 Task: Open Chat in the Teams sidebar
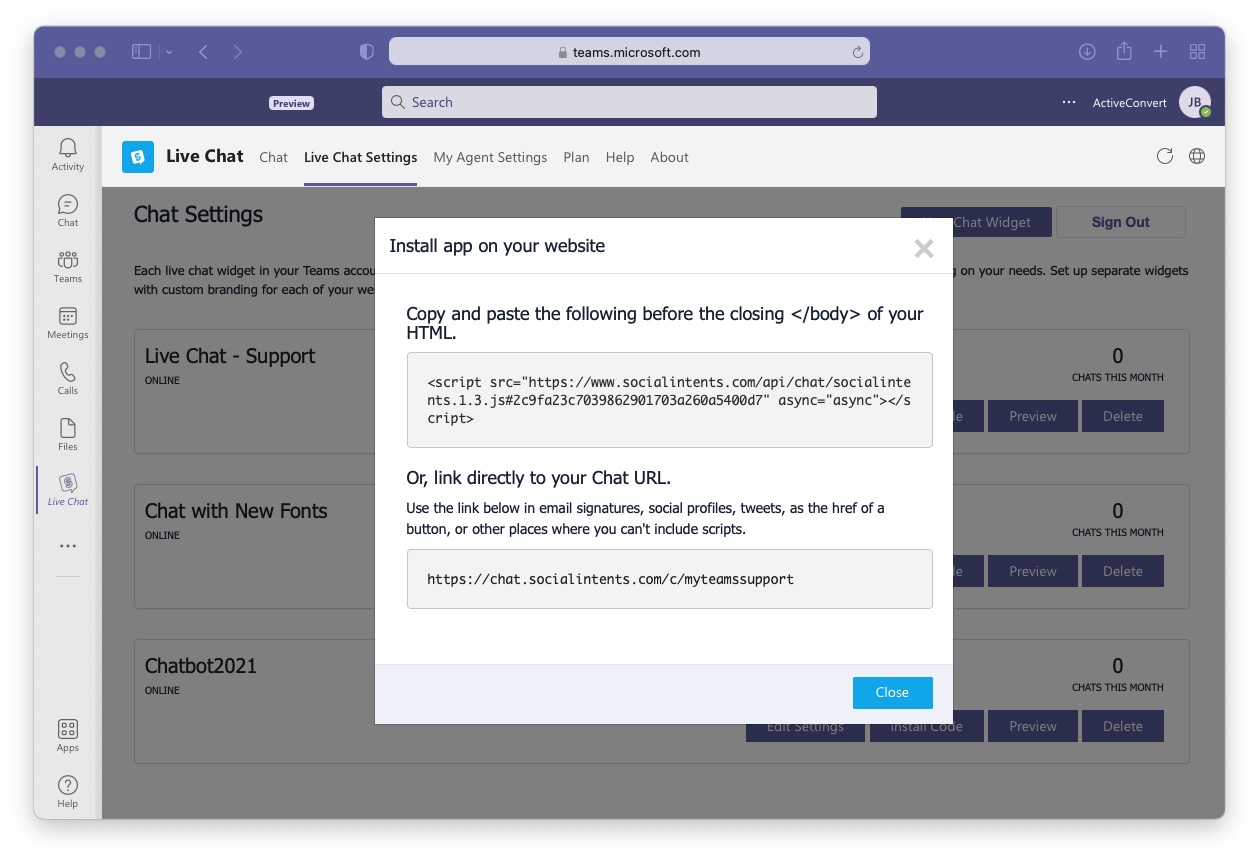tap(68, 210)
